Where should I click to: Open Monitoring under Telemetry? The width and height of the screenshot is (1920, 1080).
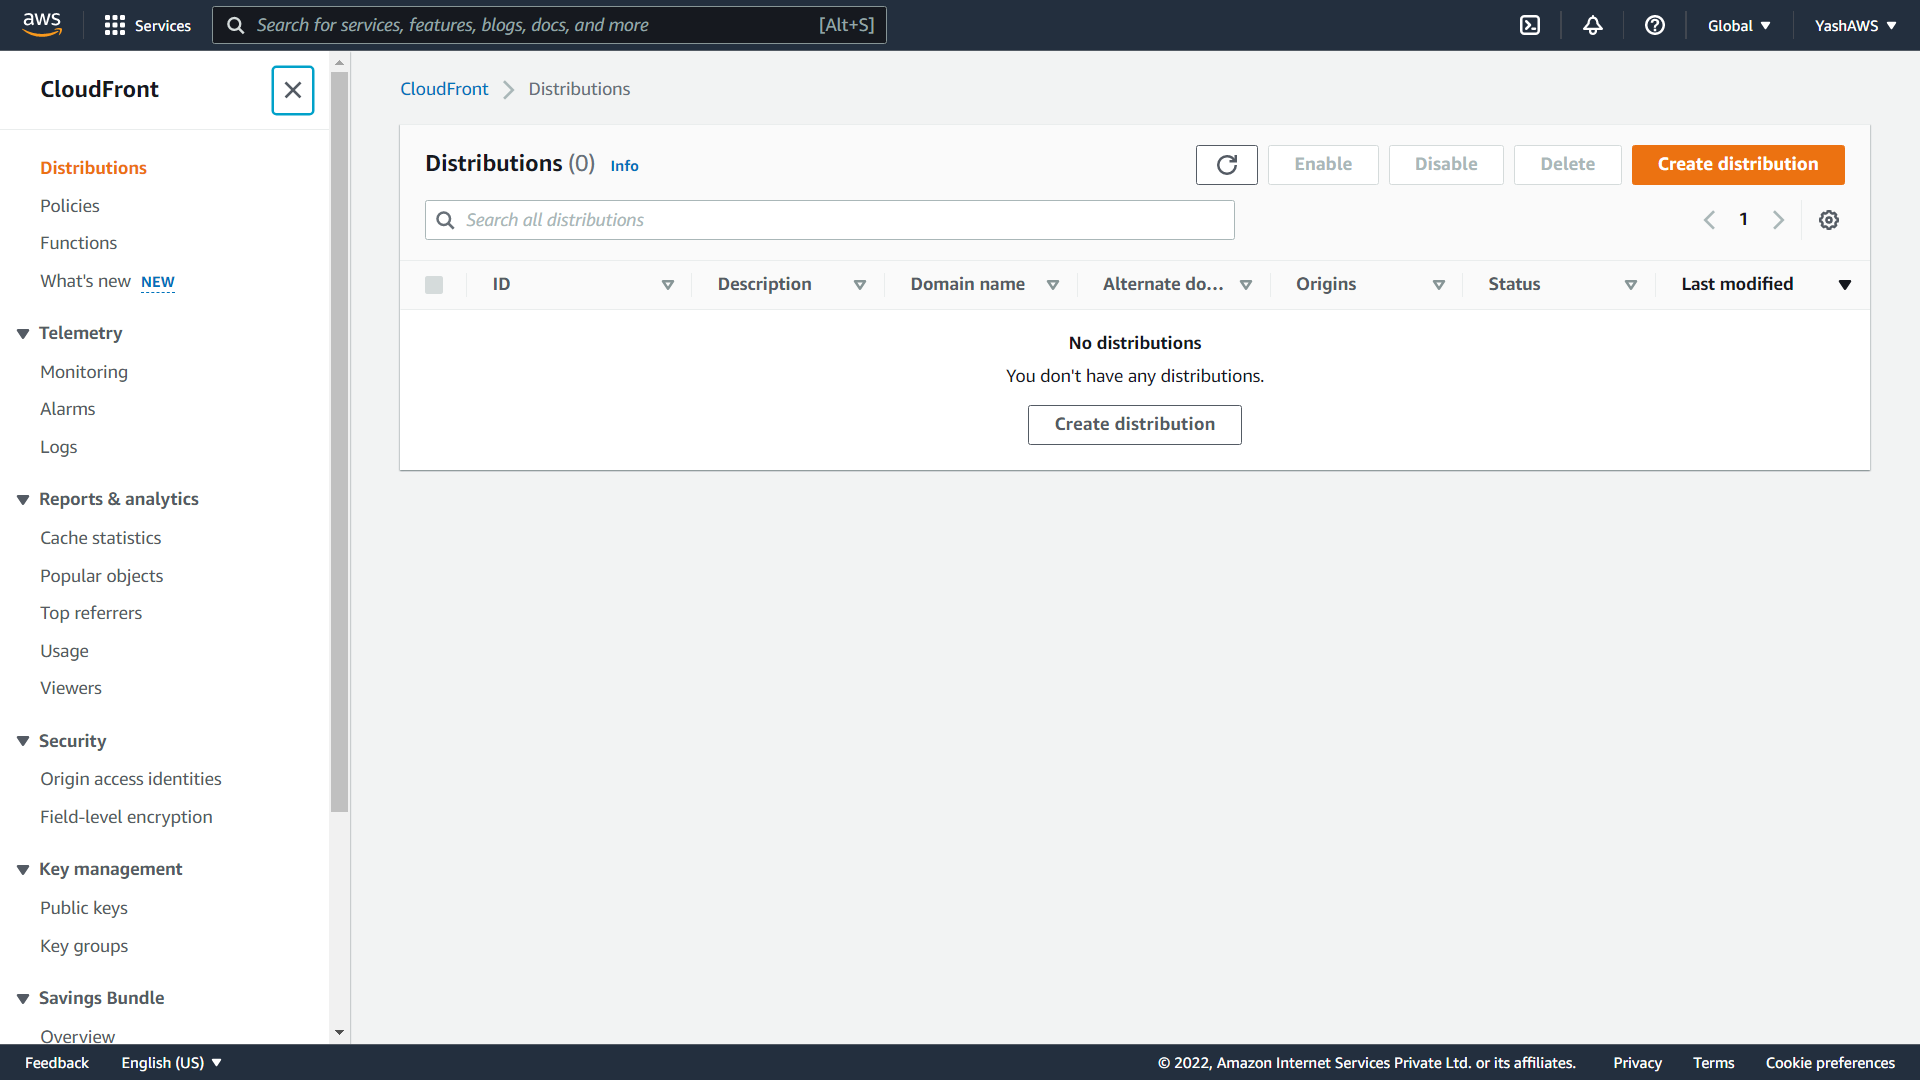tap(84, 372)
